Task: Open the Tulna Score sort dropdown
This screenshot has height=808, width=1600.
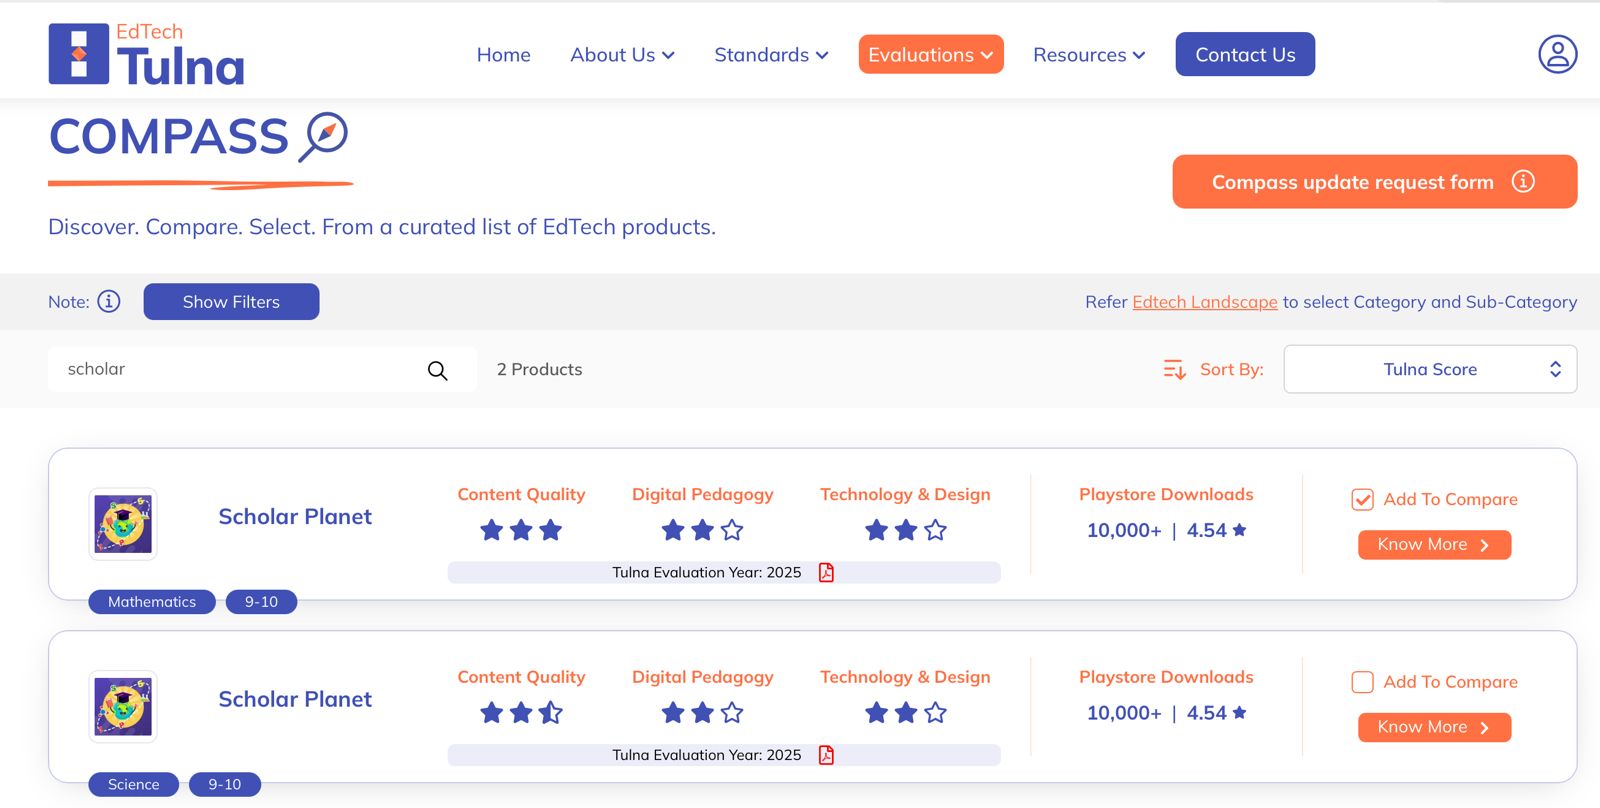Action: (1430, 369)
